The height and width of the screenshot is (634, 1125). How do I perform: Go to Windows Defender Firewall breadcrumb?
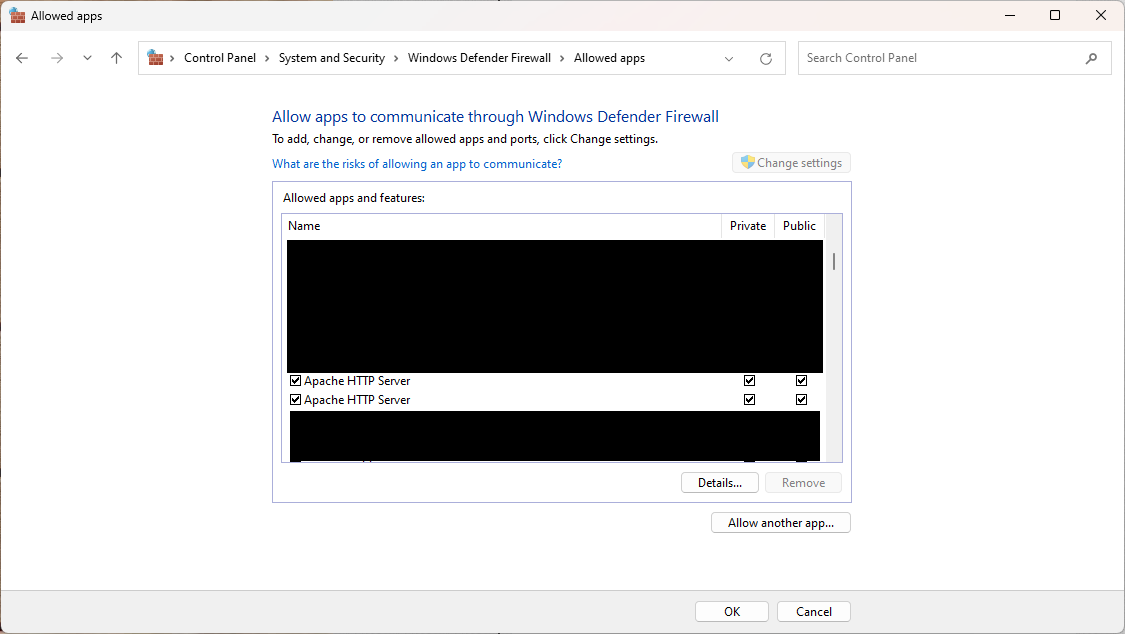[x=479, y=58]
